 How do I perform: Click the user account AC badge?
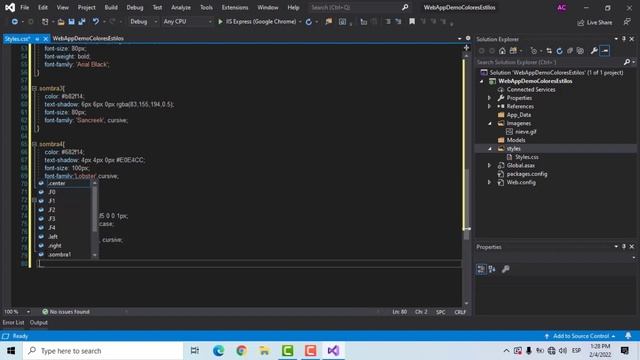pos(561,7)
